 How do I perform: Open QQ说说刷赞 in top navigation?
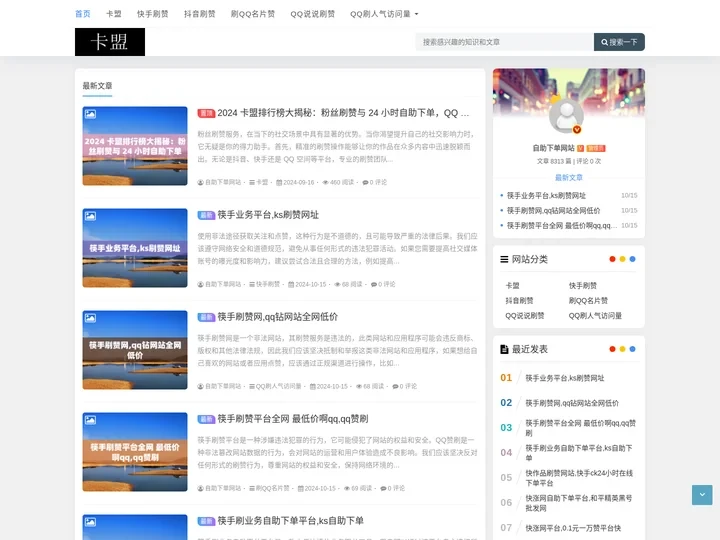pyautogui.click(x=312, y=14)
